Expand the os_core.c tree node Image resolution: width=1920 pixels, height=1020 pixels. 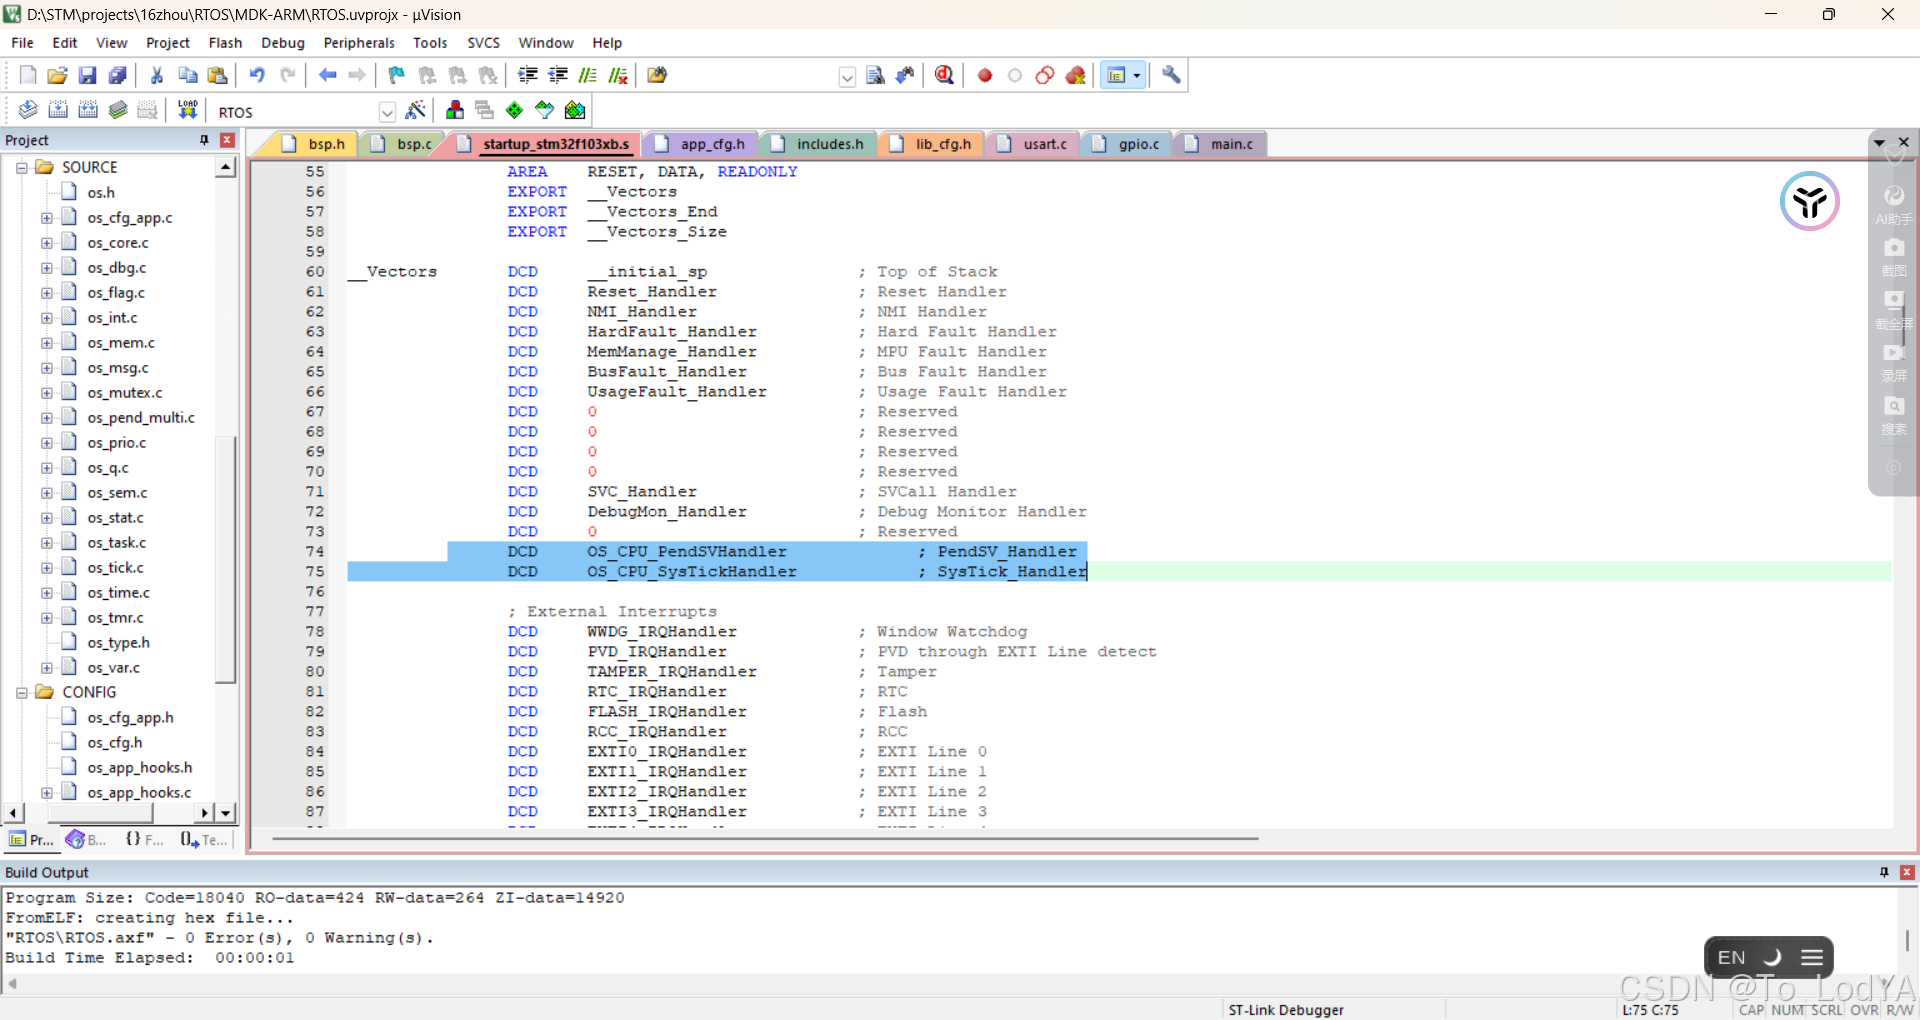(46, 242)
